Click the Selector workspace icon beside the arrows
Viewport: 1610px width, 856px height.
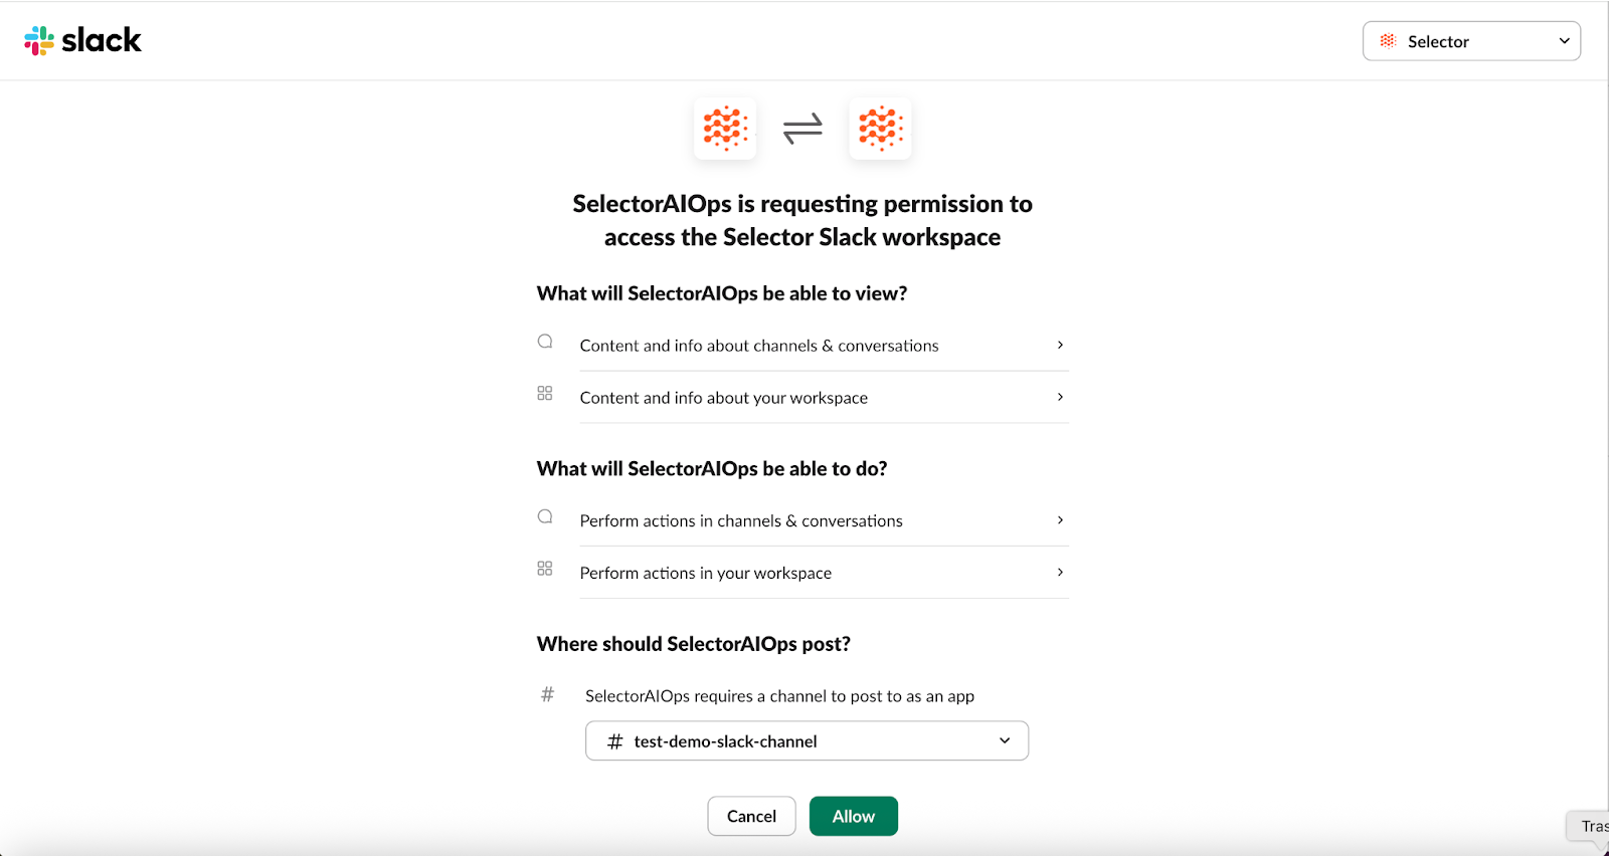879,128
